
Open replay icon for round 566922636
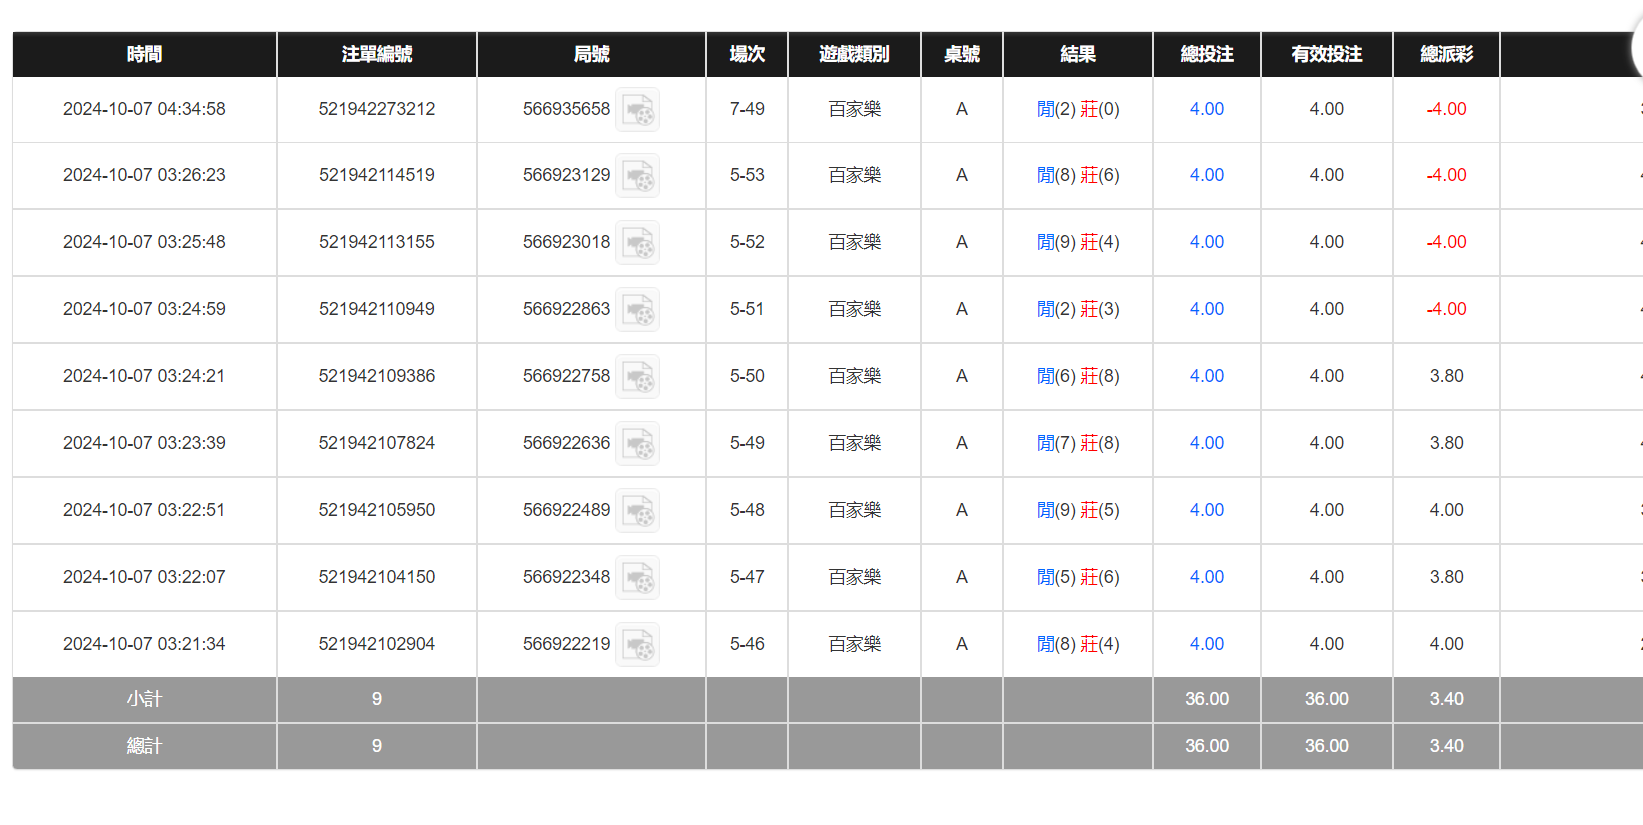[637, 444]
